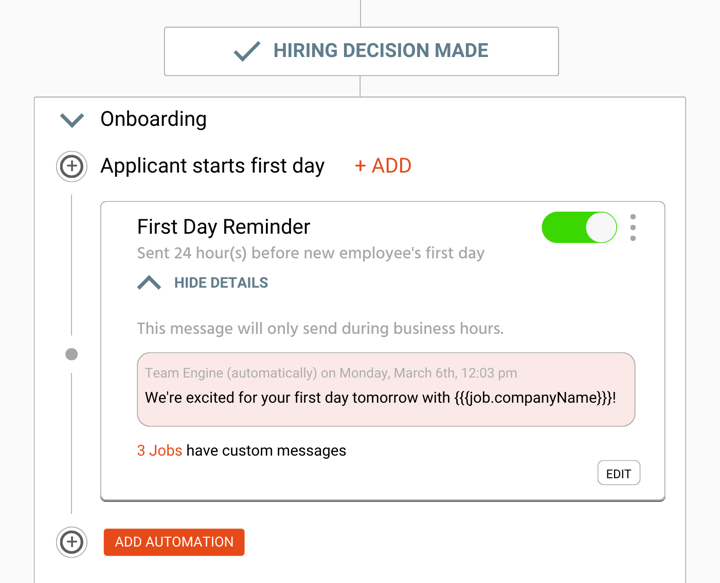Click plus circle next to Add Automation
720x583 pixels.
click(72, 542)
